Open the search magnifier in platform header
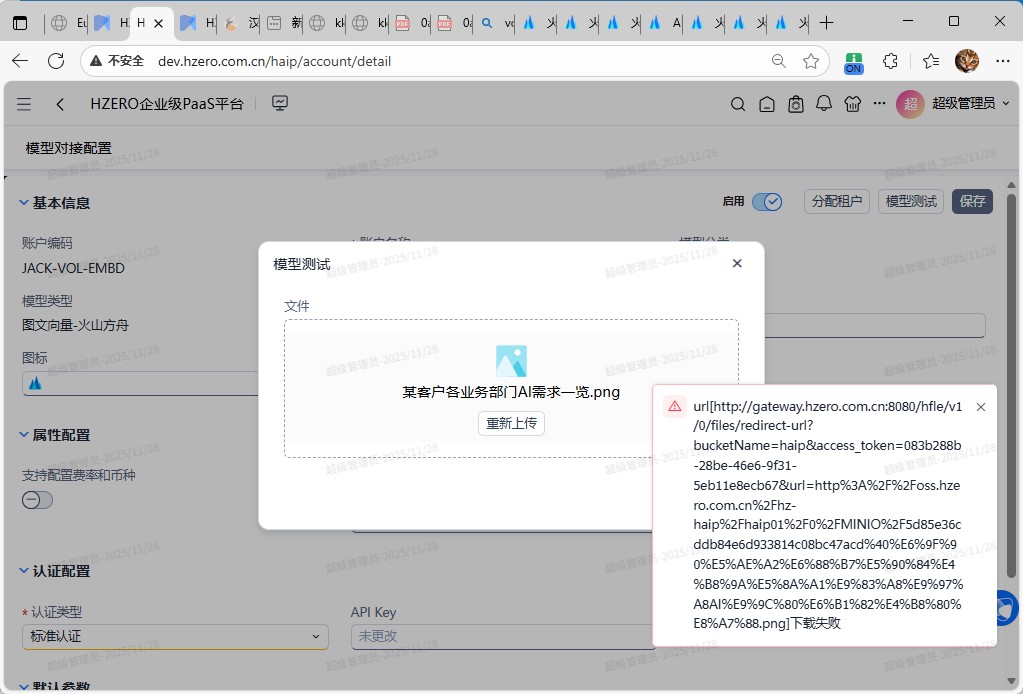 pyautogui.click(x=738, y=104)
